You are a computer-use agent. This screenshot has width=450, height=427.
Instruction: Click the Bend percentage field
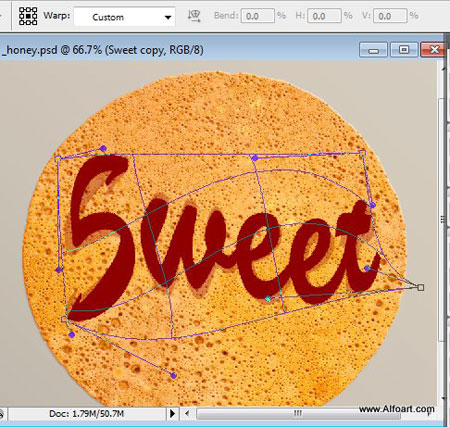(257, 16)
